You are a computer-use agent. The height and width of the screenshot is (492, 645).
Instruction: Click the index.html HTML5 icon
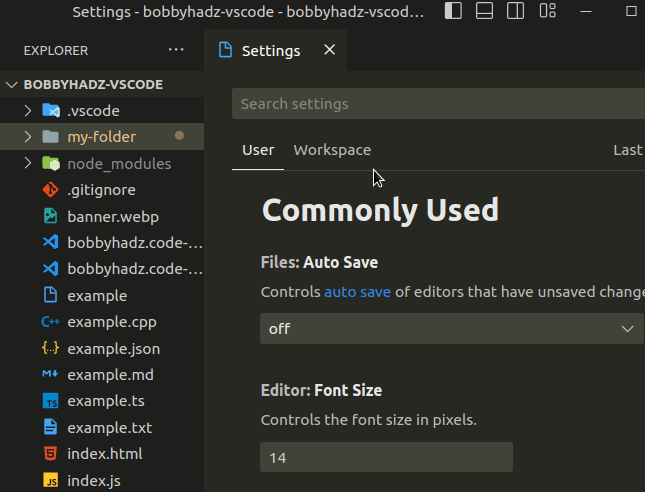click(x=51, y=453)
